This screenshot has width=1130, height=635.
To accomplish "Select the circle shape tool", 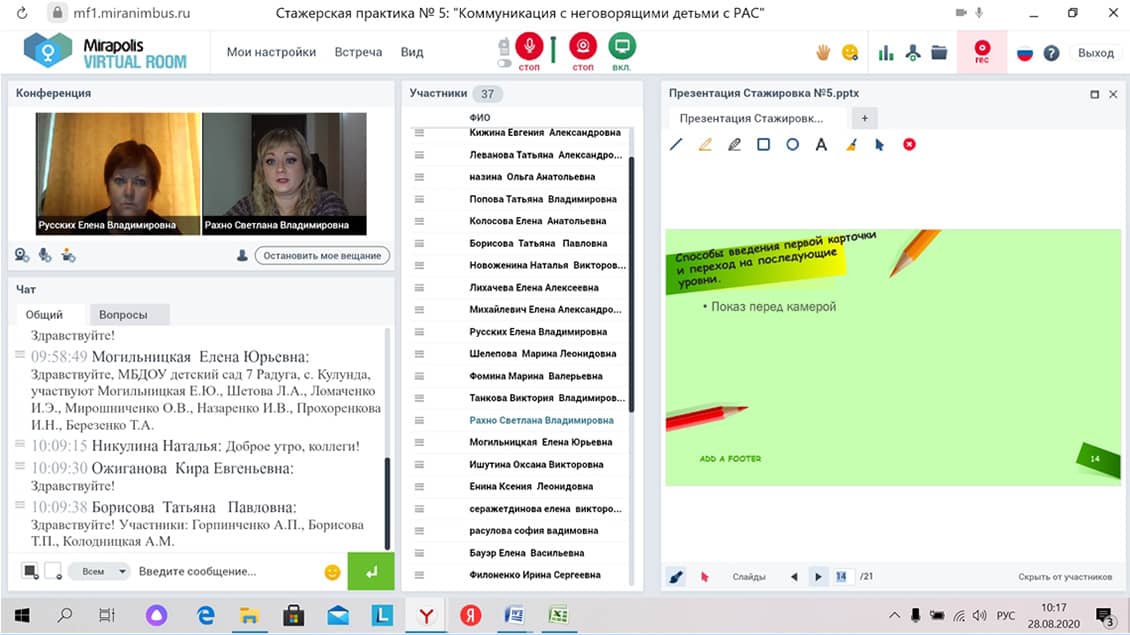I will coord(792,145).
